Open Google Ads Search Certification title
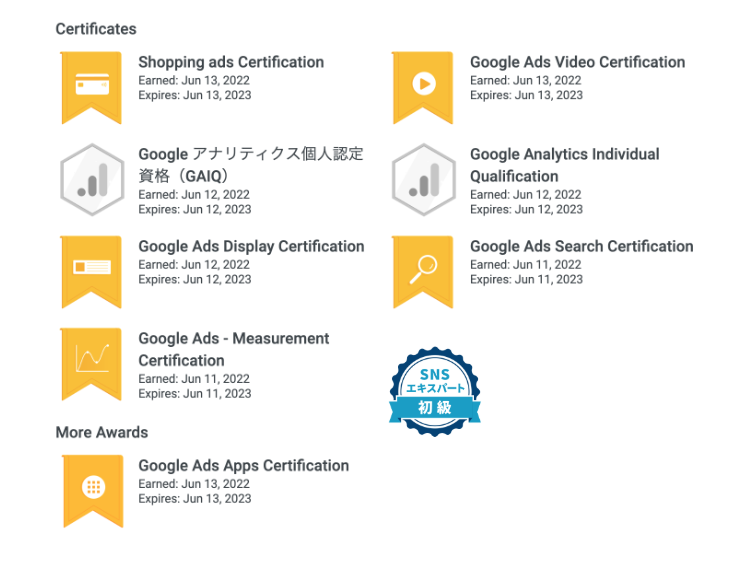The height and width of the screenshot is (562, 744). point(582,246)
